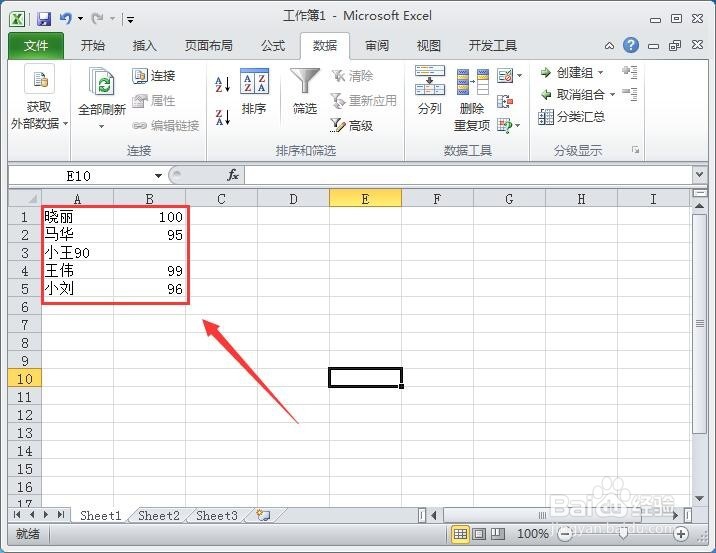This screenshot has width=716, height=553.
Task: Click the data validation icon
Action: tap(505, 75)
